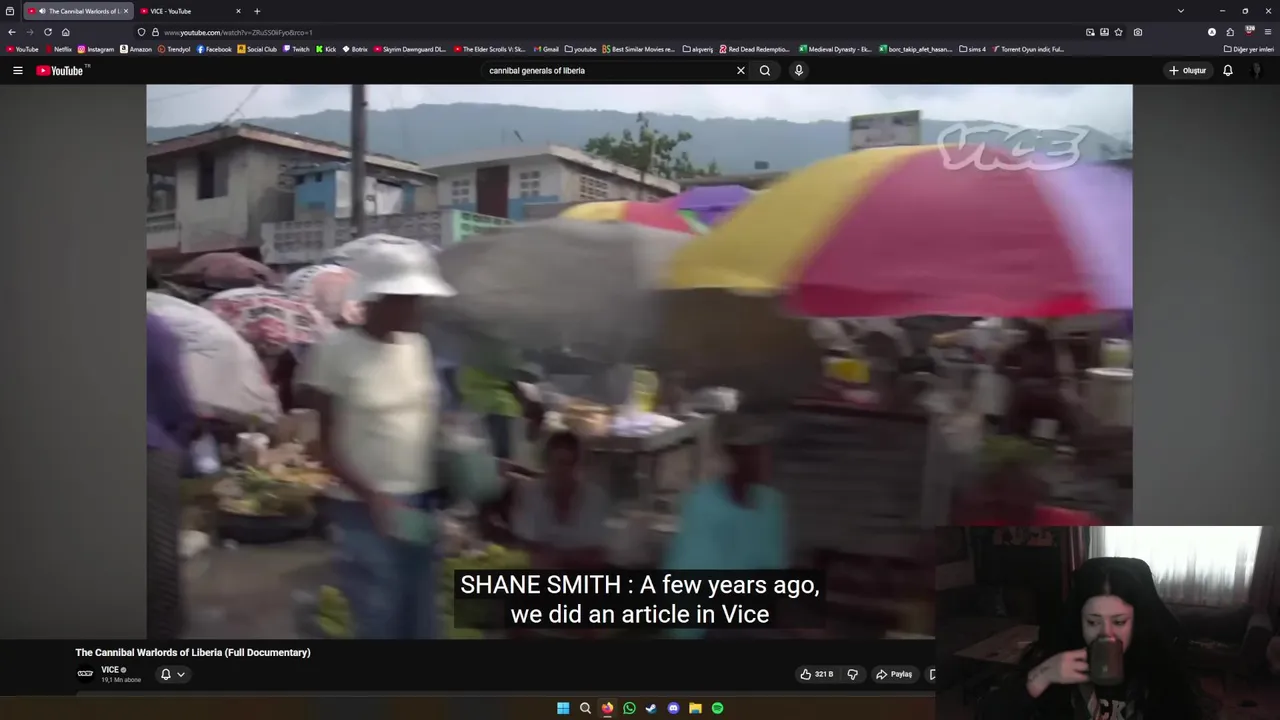Viewport: 1280px width, 720px height.
Task: Switch to VICE - YouTube tab
Action: point(188,11)
